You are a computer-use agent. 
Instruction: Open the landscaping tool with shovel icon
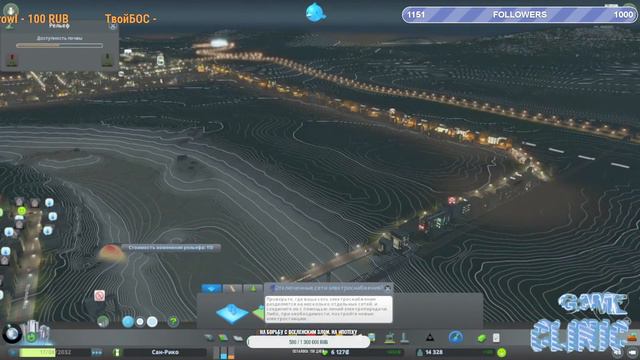pos(404,338)
